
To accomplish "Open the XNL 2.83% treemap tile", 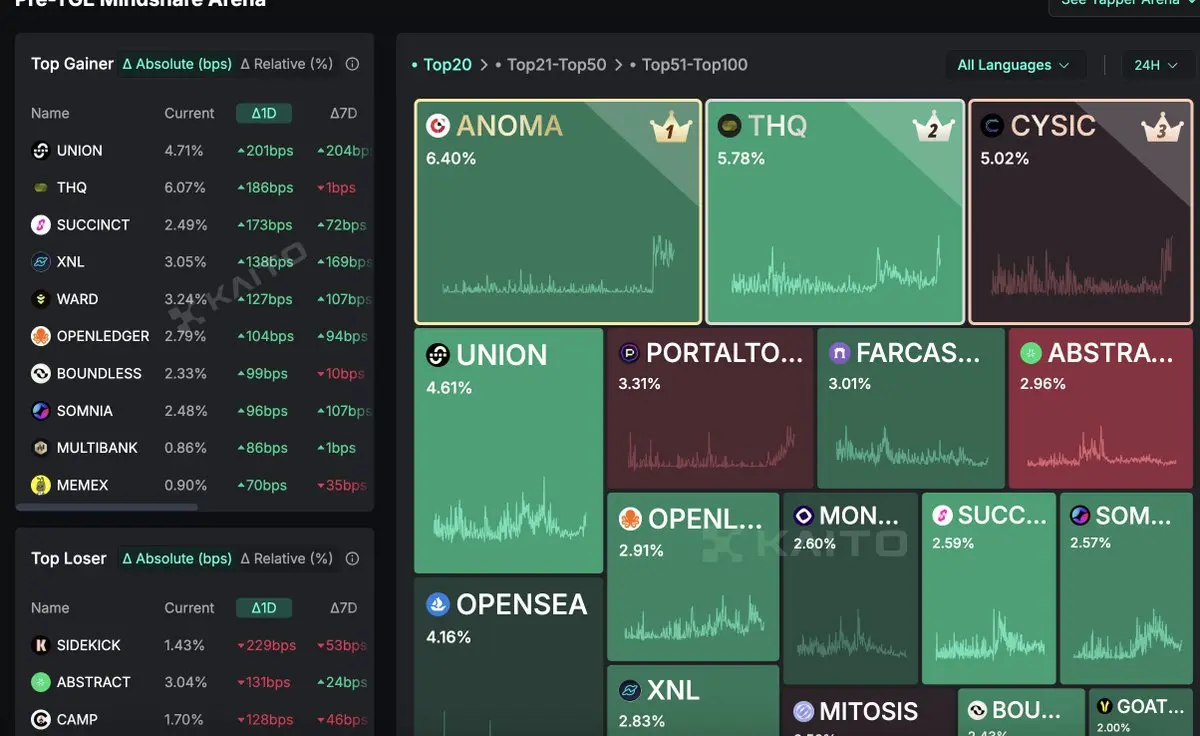I will point(693,701).
